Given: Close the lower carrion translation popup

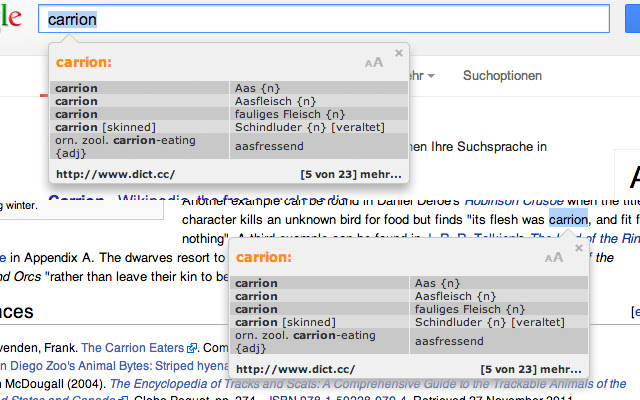Looking at the screenshot, I should (x=578, y=248).
